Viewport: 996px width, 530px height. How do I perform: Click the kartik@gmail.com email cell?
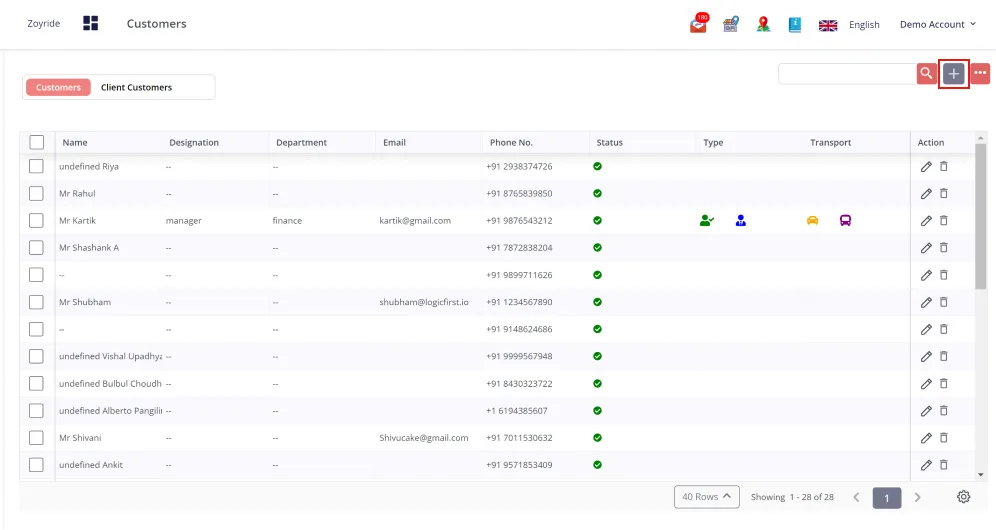coord(415,221)
